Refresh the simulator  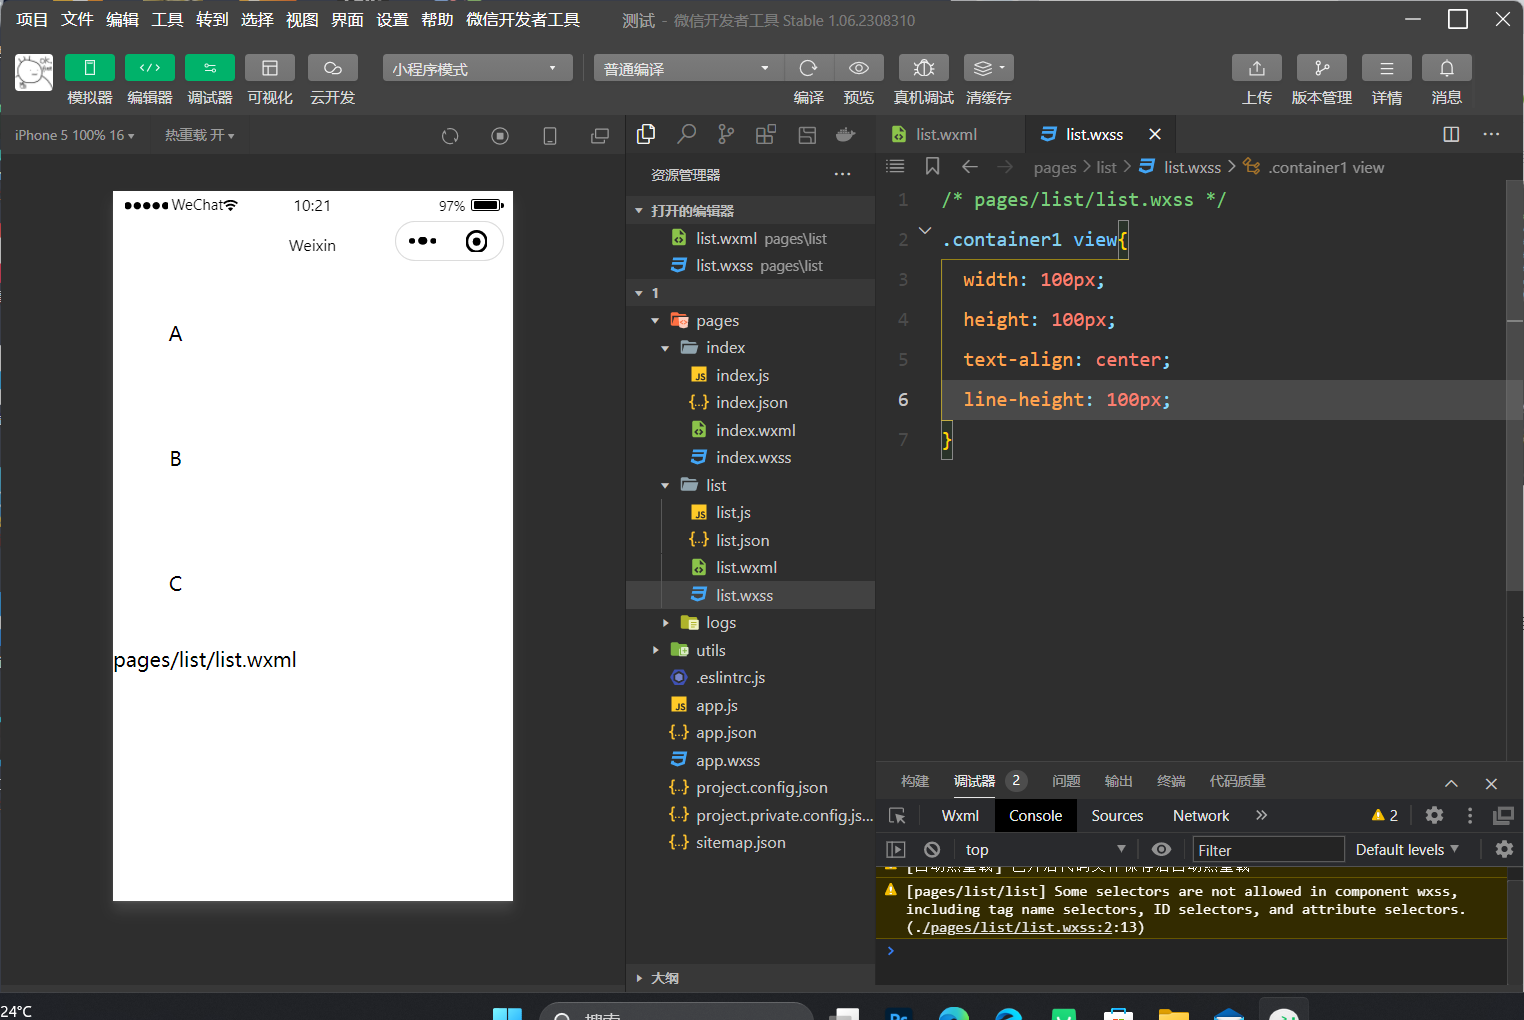450,136
